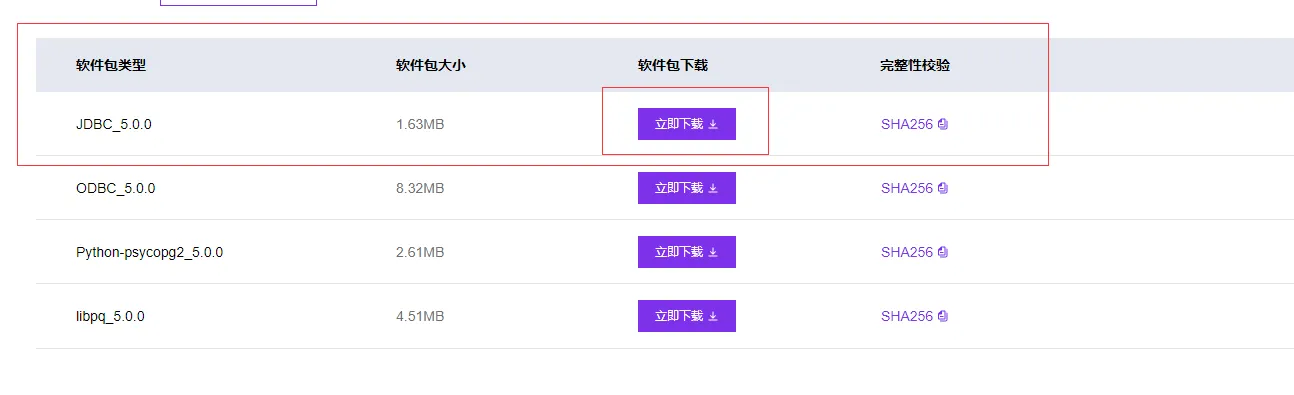Download the Python-psycopg2_5.0.0 package

click(687, 252)
